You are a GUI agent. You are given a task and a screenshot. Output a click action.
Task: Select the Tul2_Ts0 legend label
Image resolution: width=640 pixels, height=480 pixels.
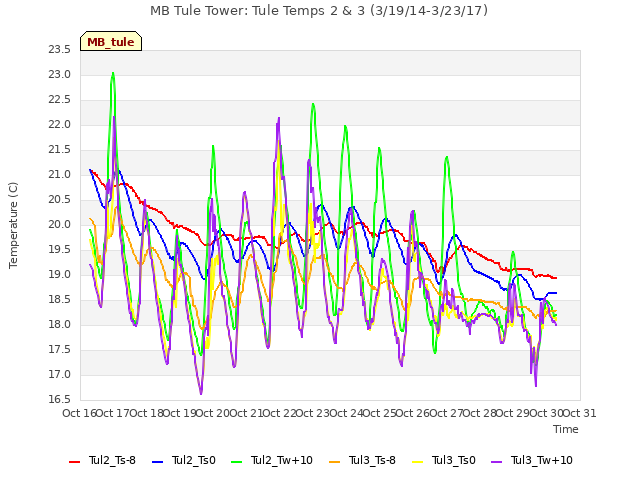193,460
